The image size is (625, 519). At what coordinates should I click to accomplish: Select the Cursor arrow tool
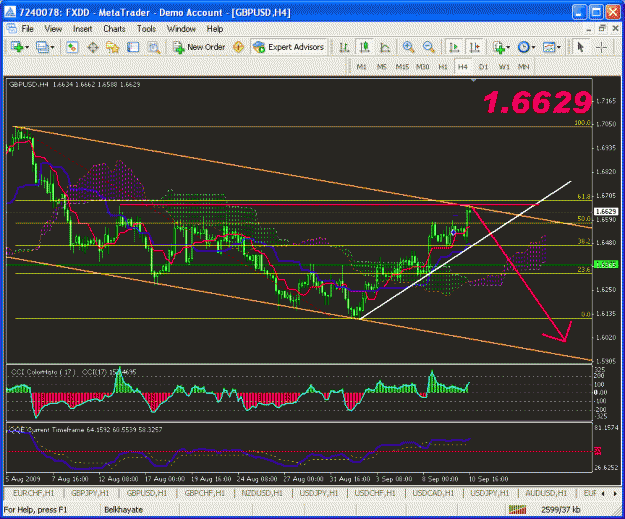coord(580,47)
